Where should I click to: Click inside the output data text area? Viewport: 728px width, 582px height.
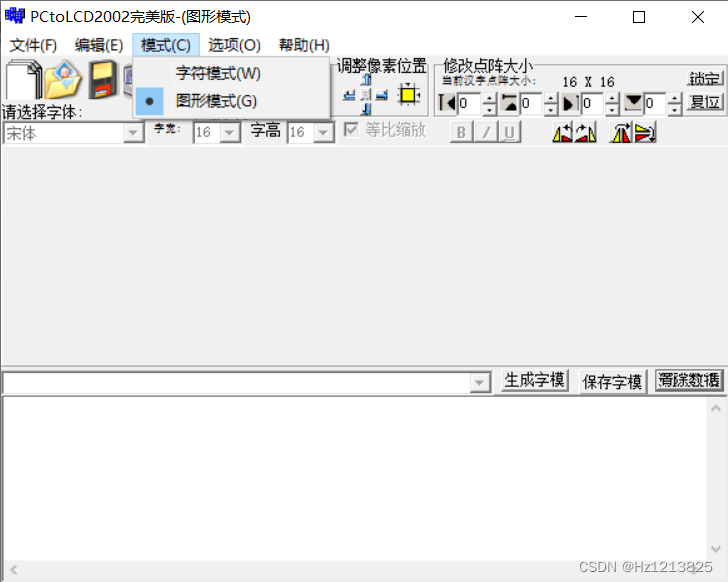point(355,478)
